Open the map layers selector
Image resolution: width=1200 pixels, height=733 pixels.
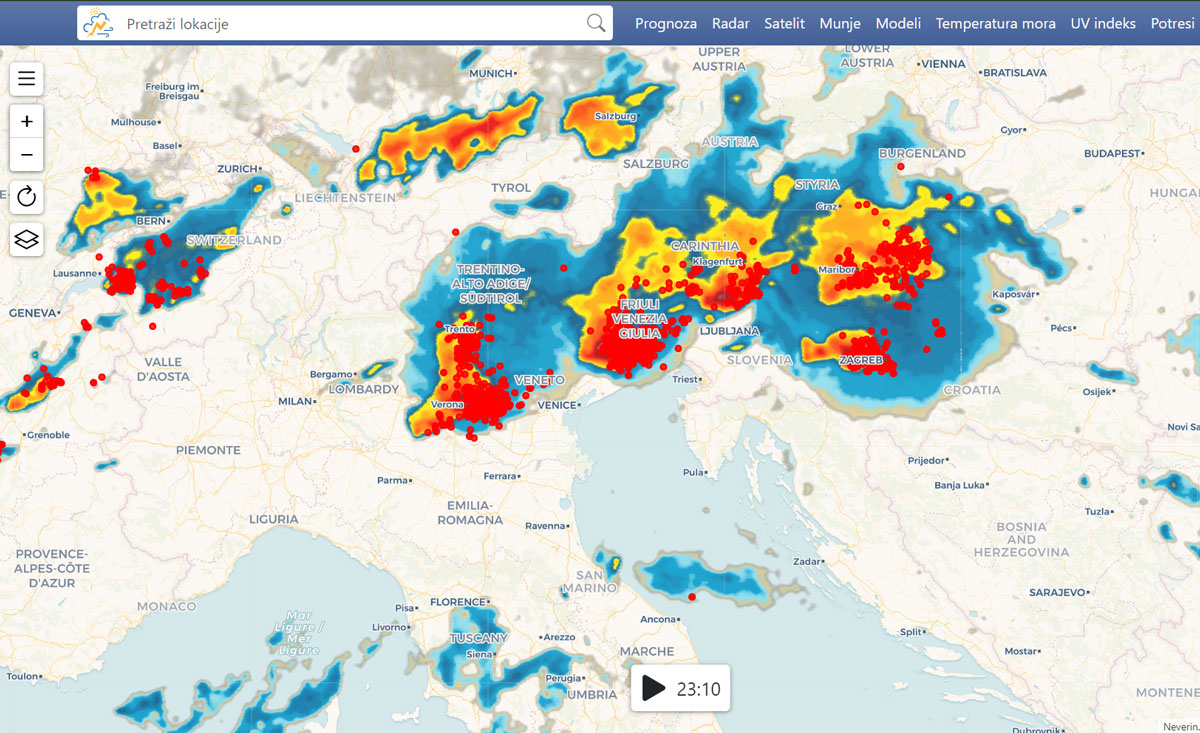pos(27,240)
